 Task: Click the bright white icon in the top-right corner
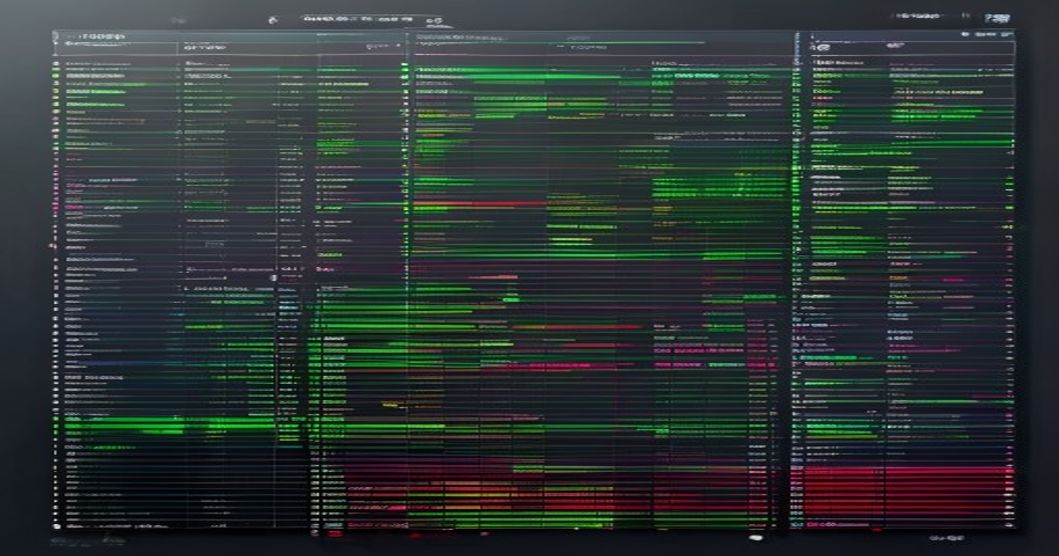[x=998, y=18]
